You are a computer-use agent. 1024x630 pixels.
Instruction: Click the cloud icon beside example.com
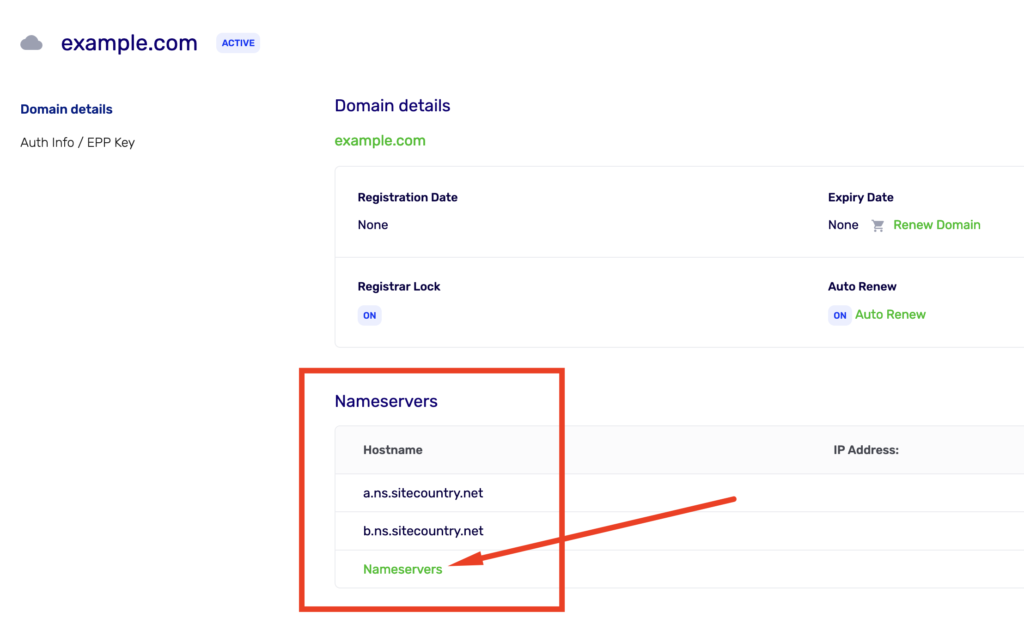(31, 43)
